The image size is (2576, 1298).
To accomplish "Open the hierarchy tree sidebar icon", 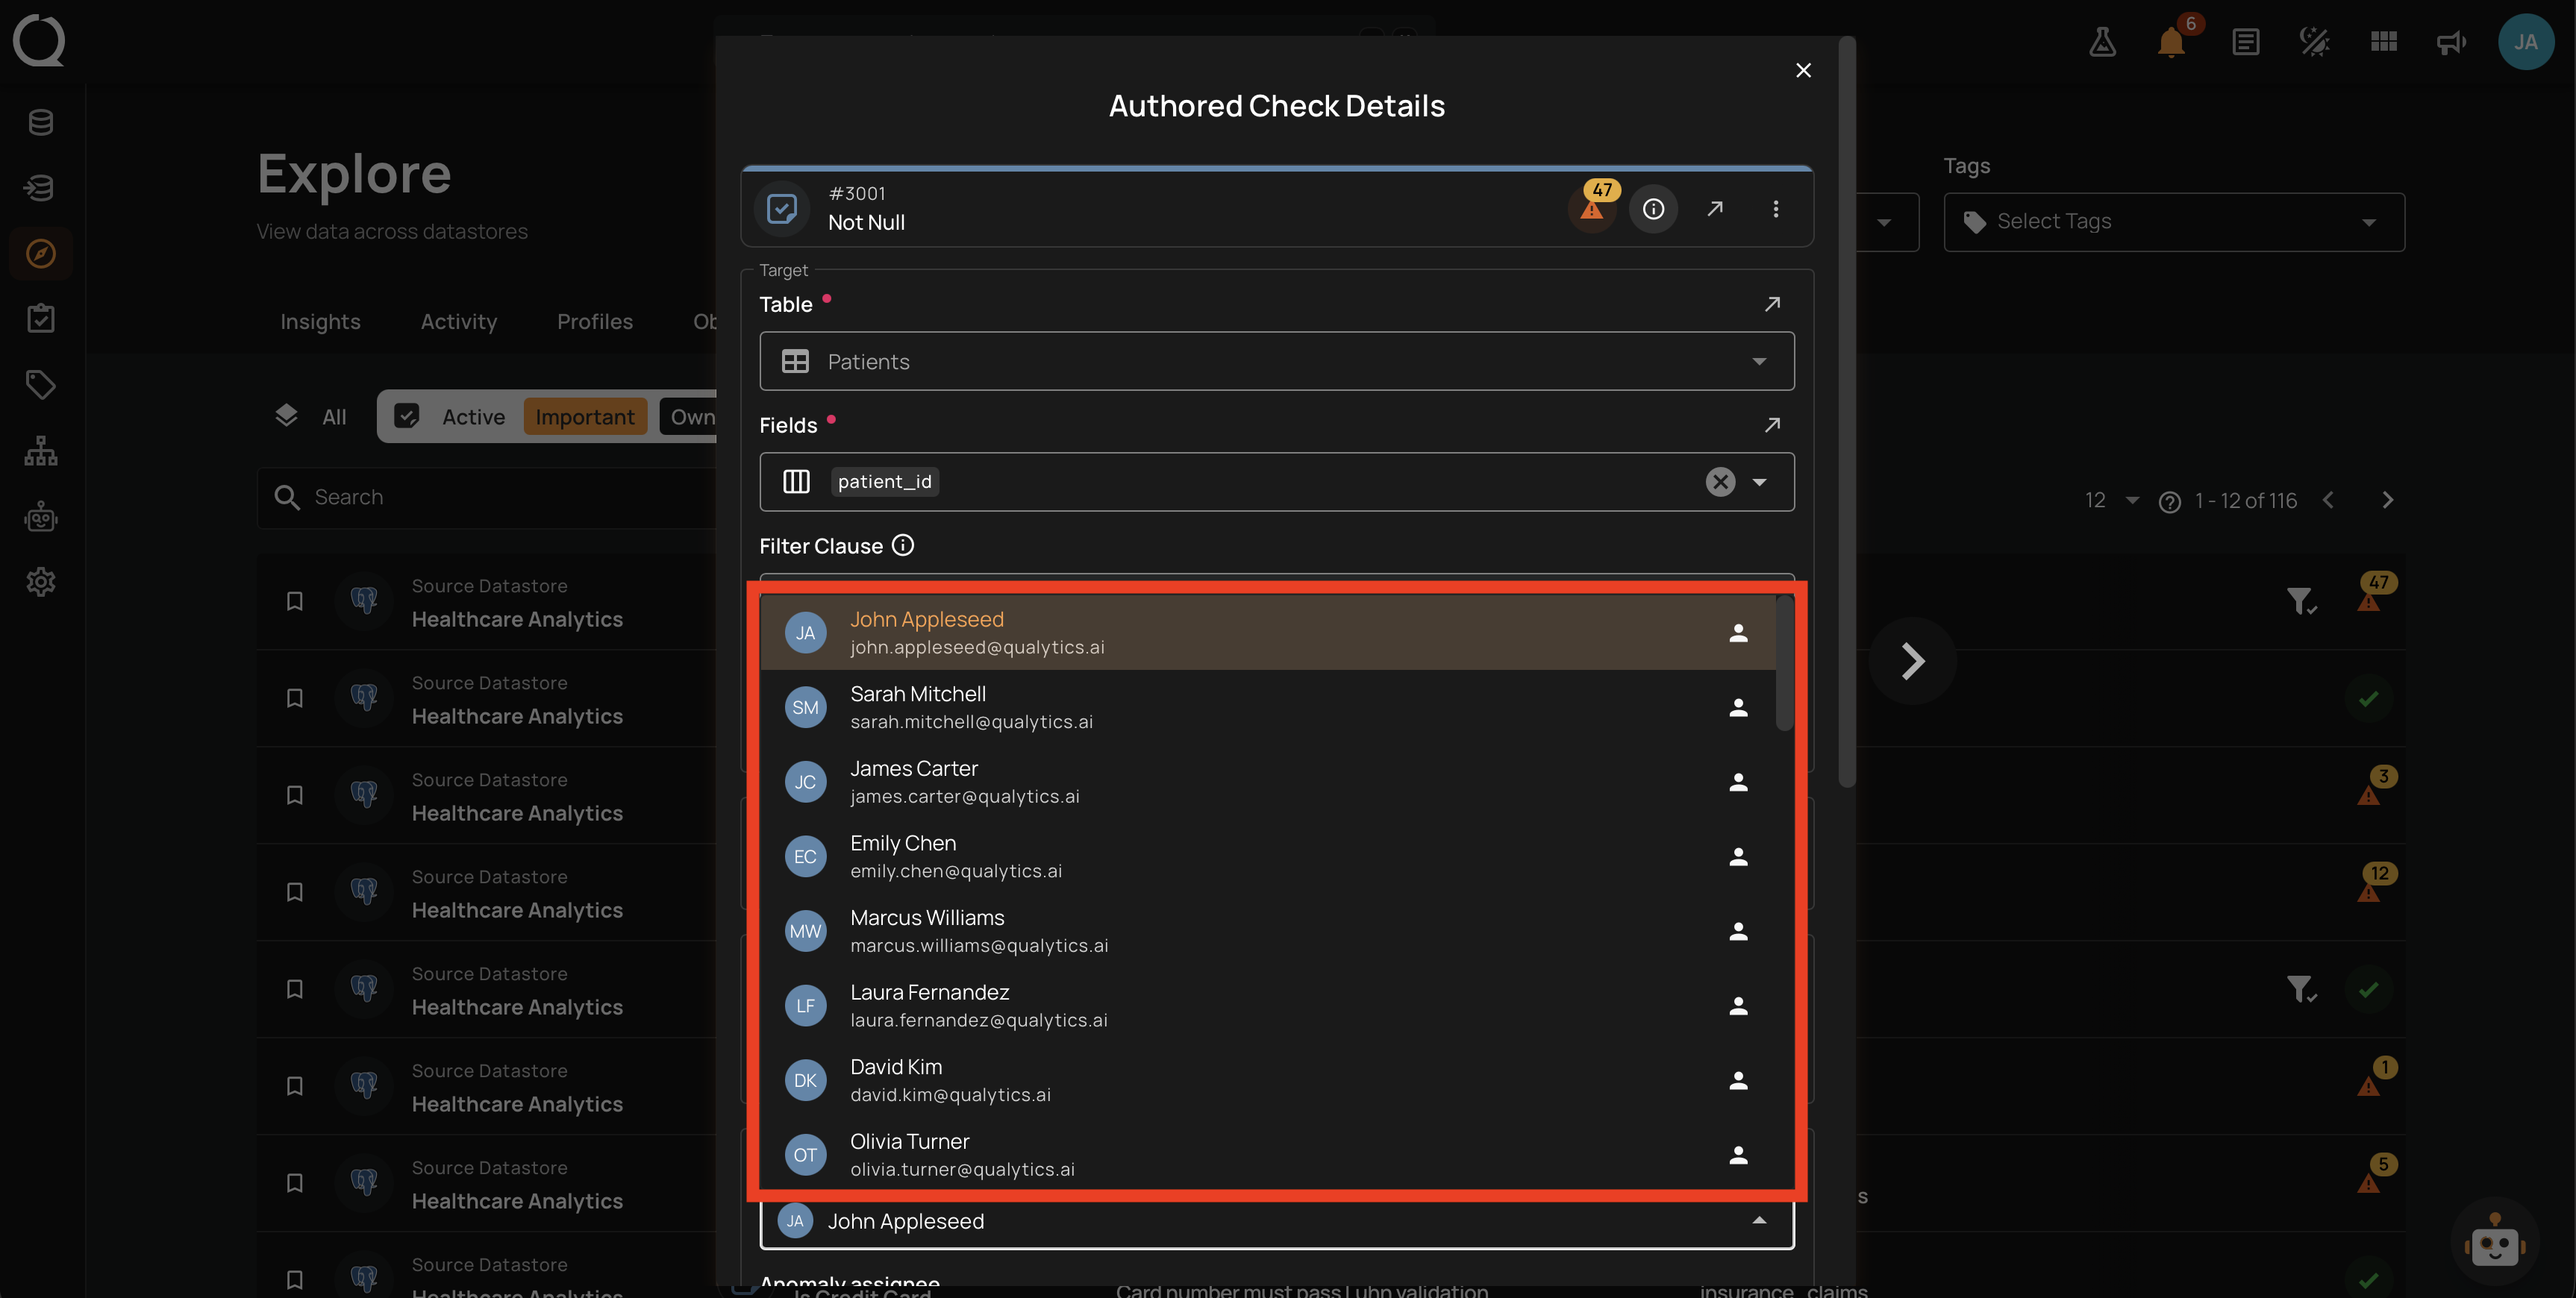I will pos(41,451).
